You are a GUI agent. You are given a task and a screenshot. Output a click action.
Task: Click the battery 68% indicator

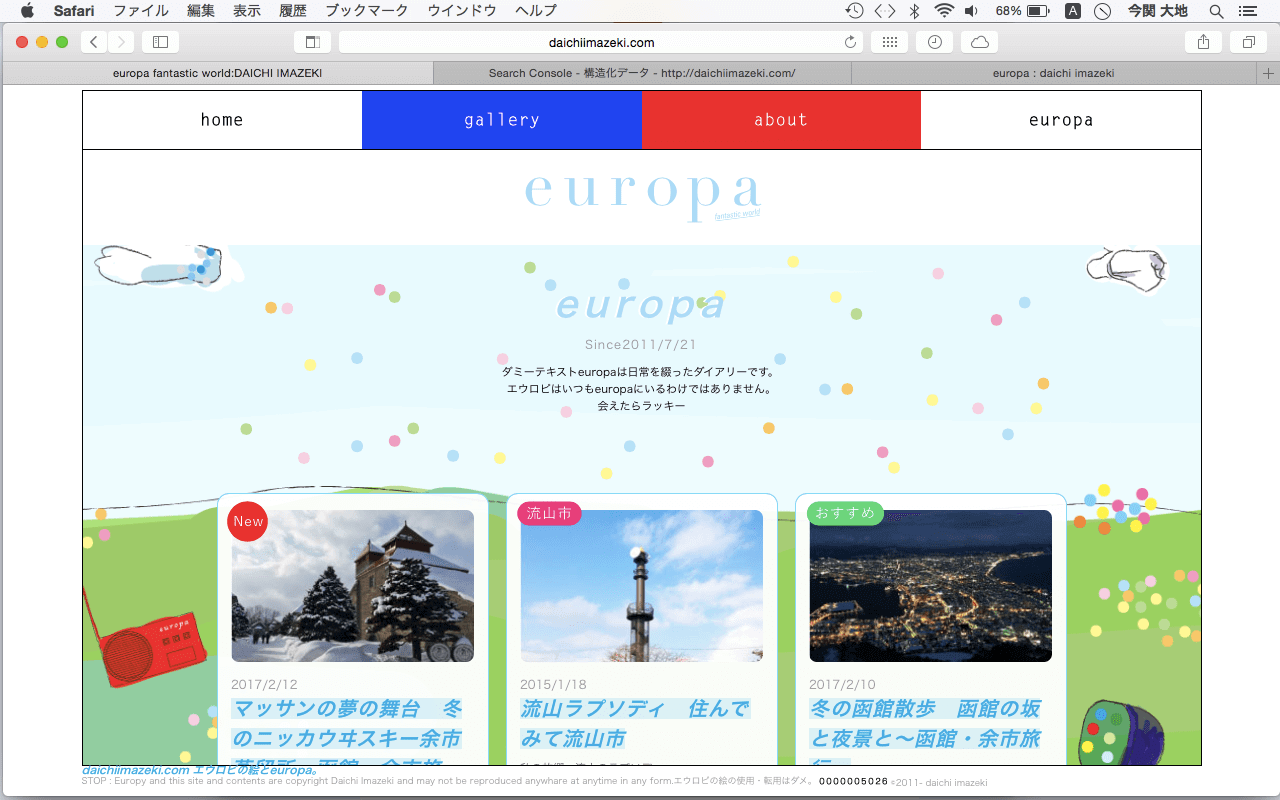1022,11
